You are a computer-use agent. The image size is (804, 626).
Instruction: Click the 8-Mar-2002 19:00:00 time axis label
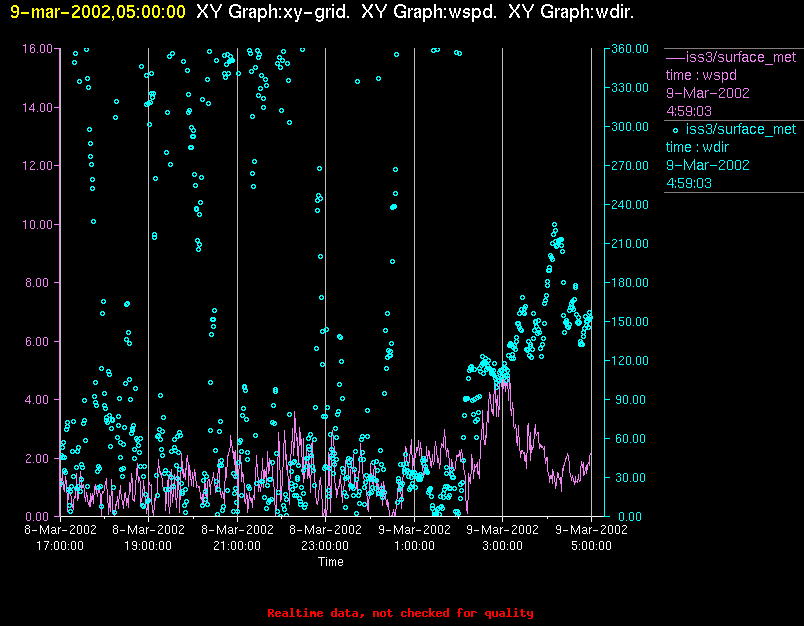[x=148, y=537]
